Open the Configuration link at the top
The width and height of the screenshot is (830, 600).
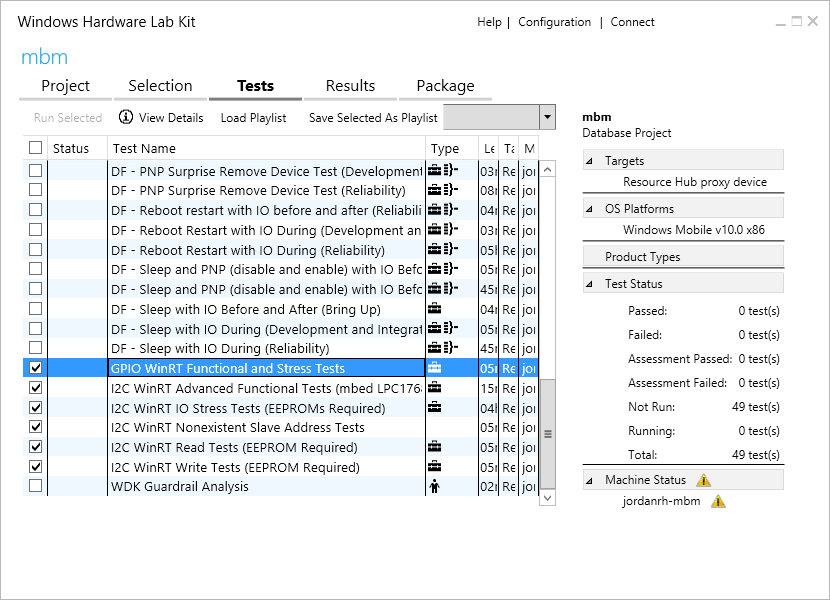coord(554,22)
